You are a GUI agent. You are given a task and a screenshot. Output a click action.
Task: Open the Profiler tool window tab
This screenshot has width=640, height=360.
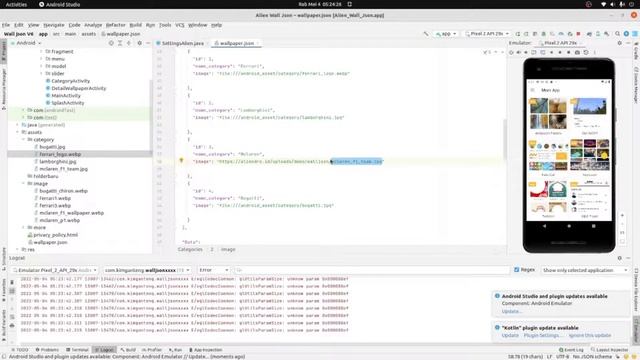pos(151,350)
